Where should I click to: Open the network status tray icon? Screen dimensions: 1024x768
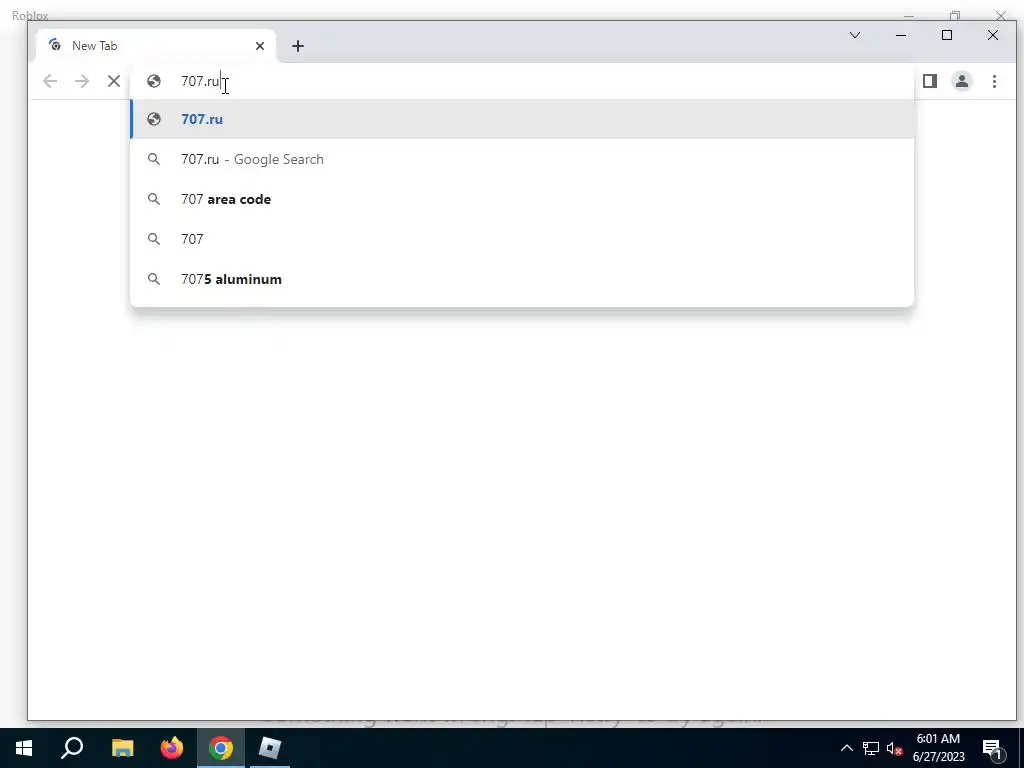click(871, 748)
